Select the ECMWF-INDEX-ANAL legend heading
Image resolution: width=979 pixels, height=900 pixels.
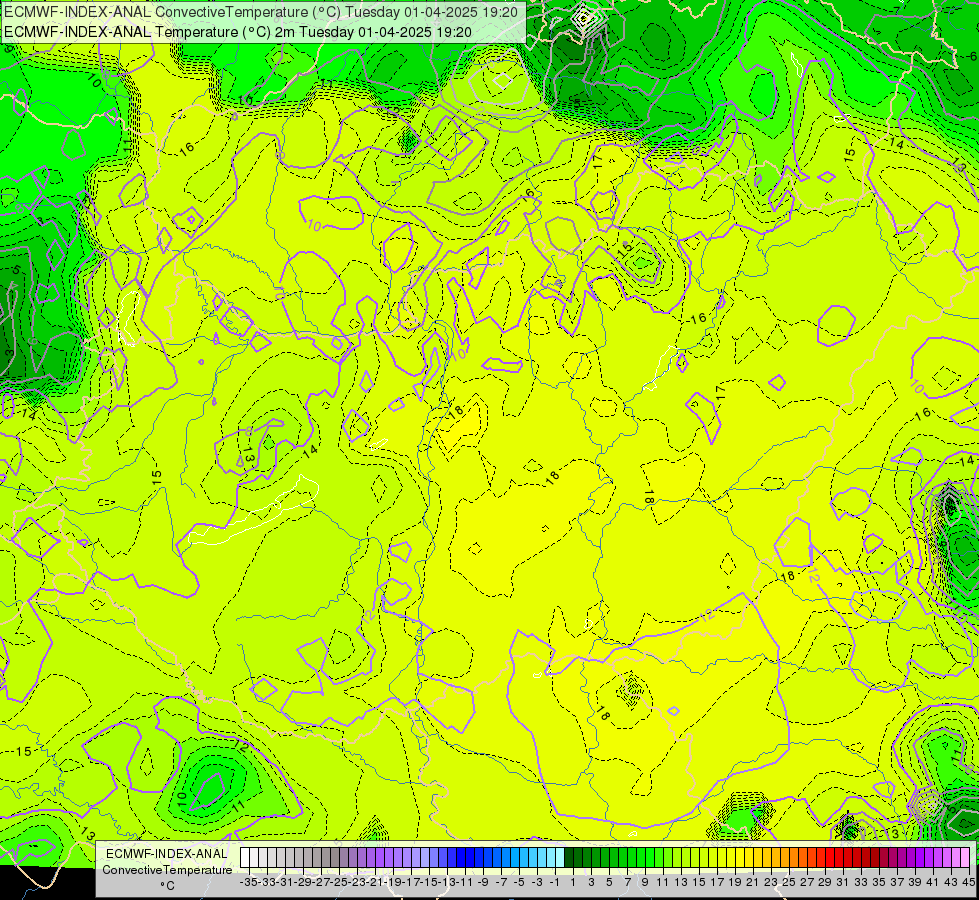click(x=167, y=854)
